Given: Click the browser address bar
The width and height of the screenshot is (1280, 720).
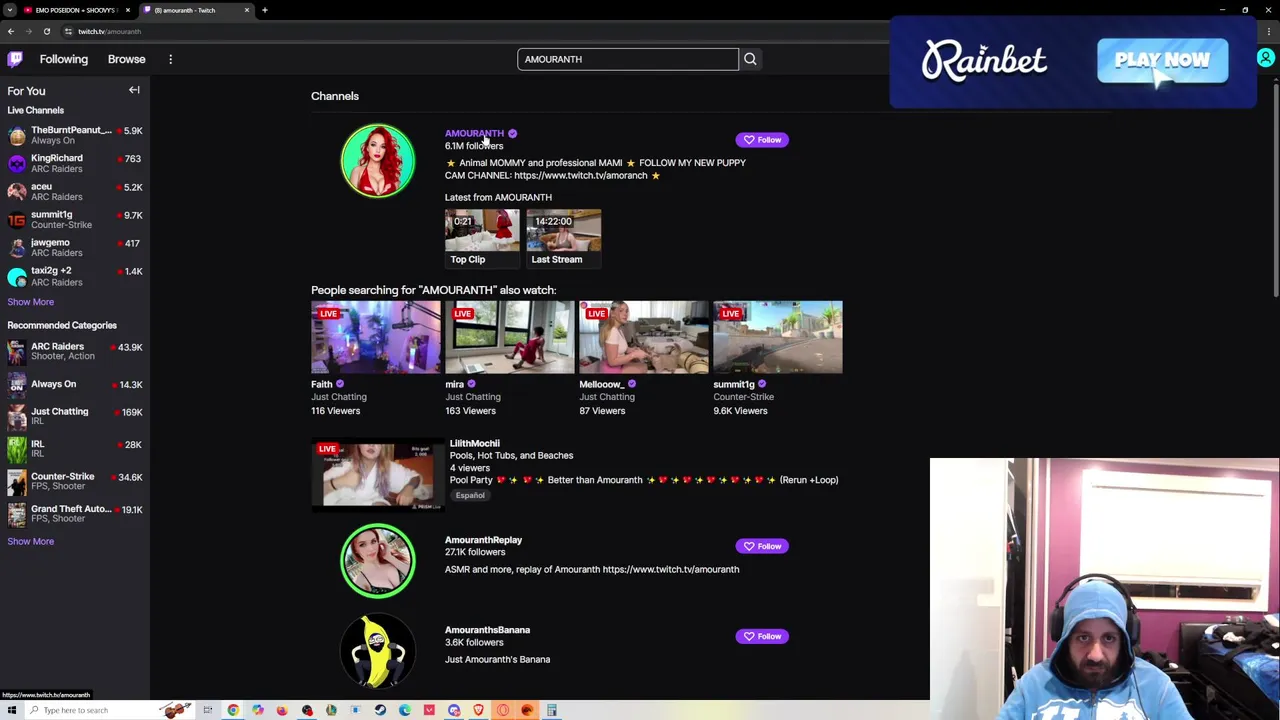Looking at the screenshot, I should (470, 31).
